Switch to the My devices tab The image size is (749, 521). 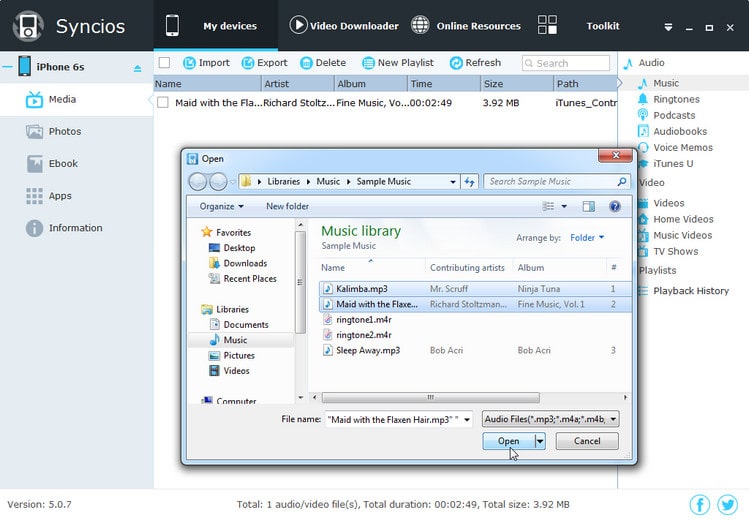click(215, 26)
